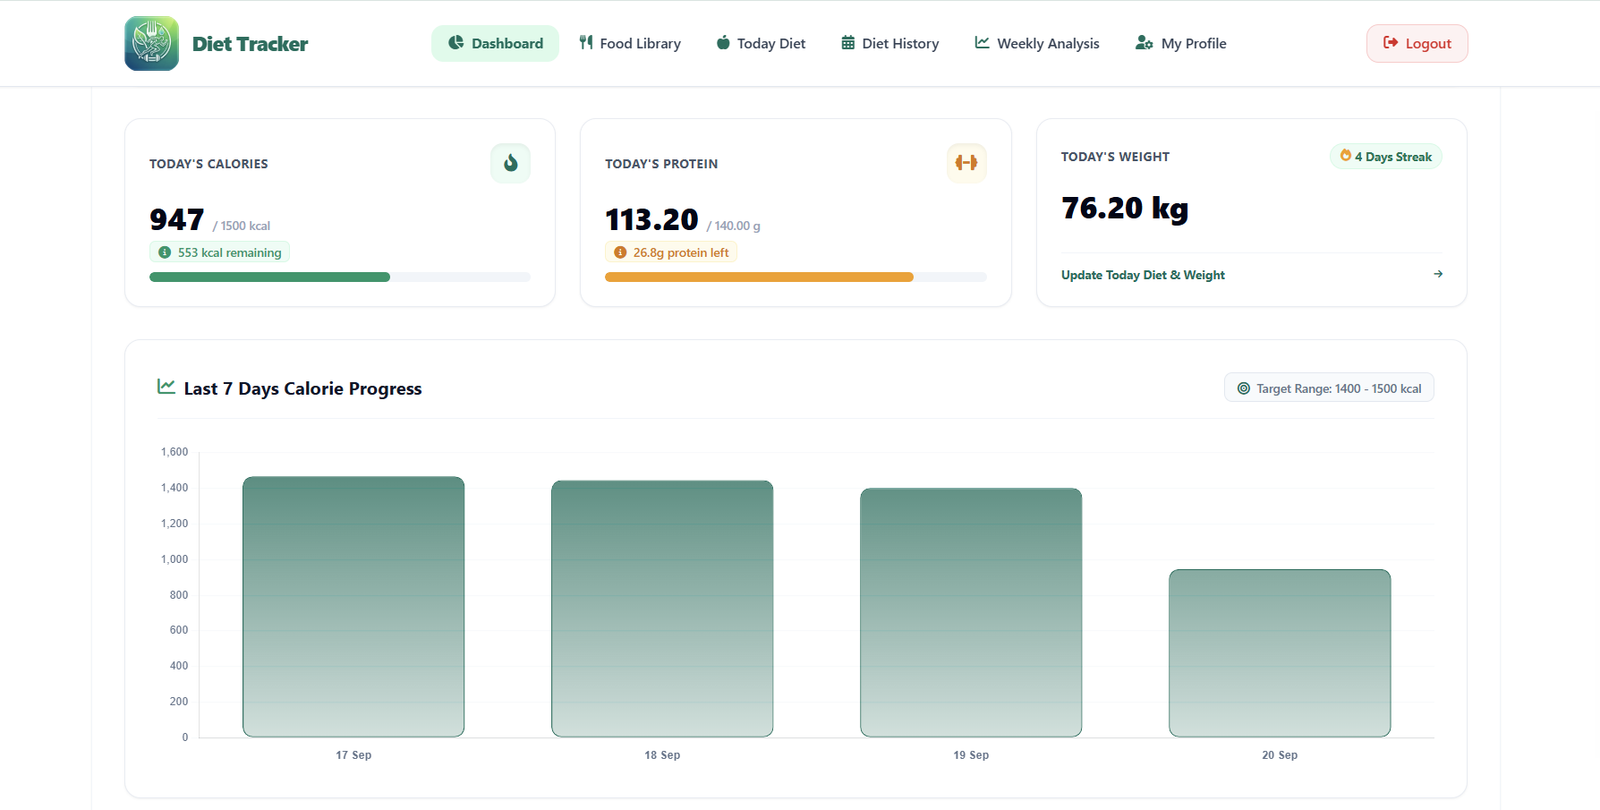
Task: Open the Food Library page
Action: coord(630,43)
